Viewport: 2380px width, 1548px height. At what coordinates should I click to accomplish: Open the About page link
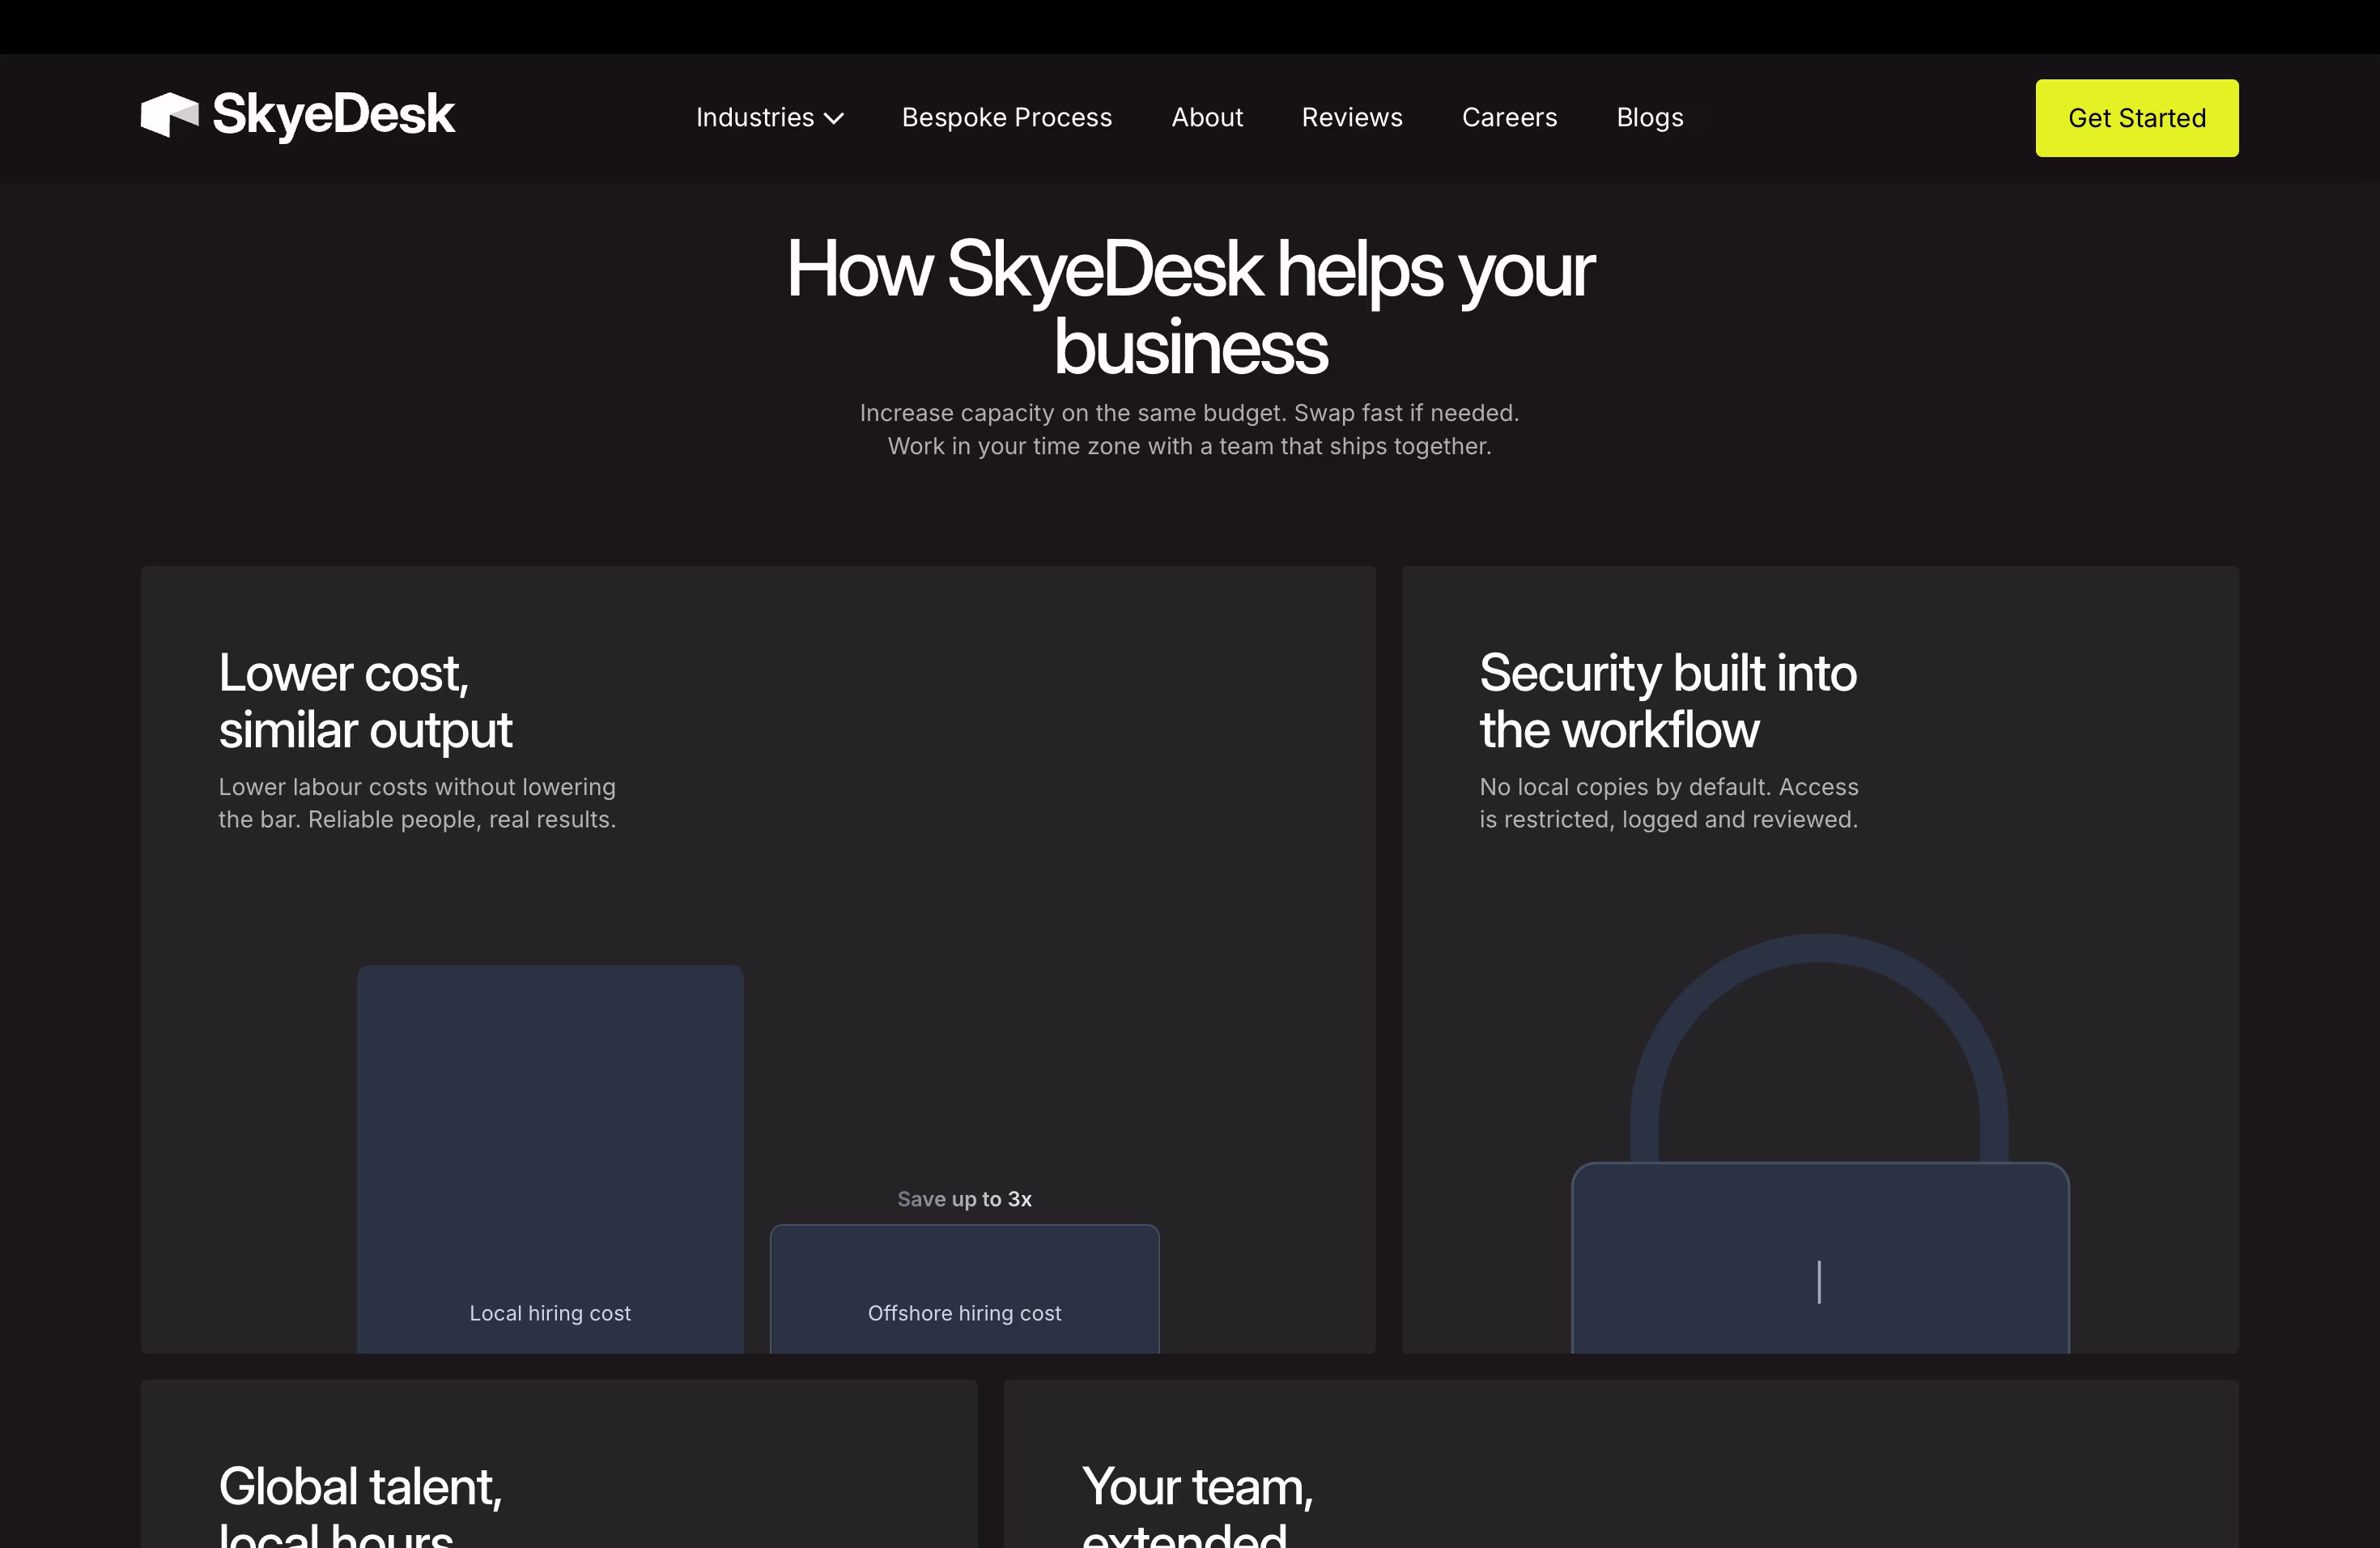click(x=1206, y=118)
